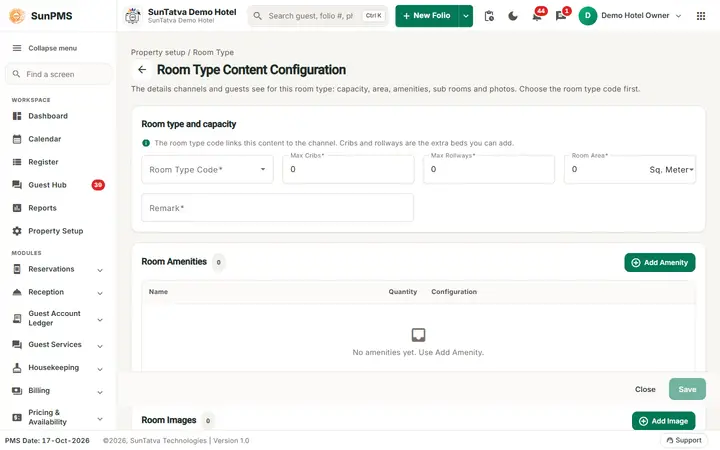Click the green info icon under Room type

coord(146,143)
